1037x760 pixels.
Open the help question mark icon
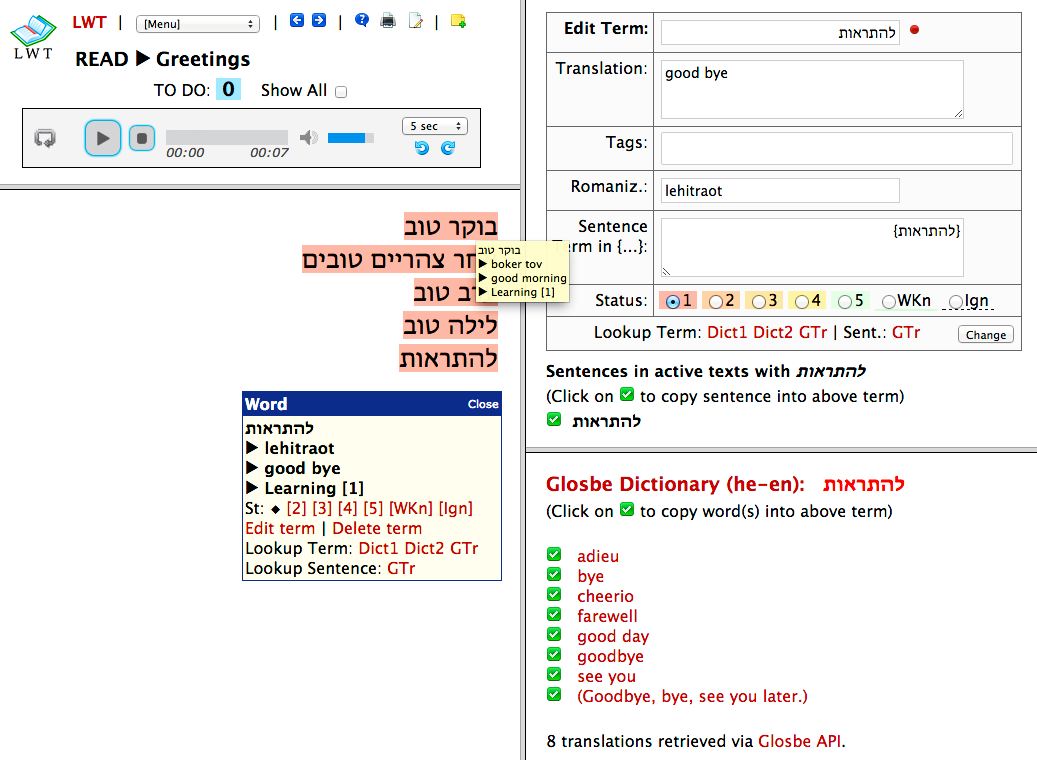(x=362, y=21)
